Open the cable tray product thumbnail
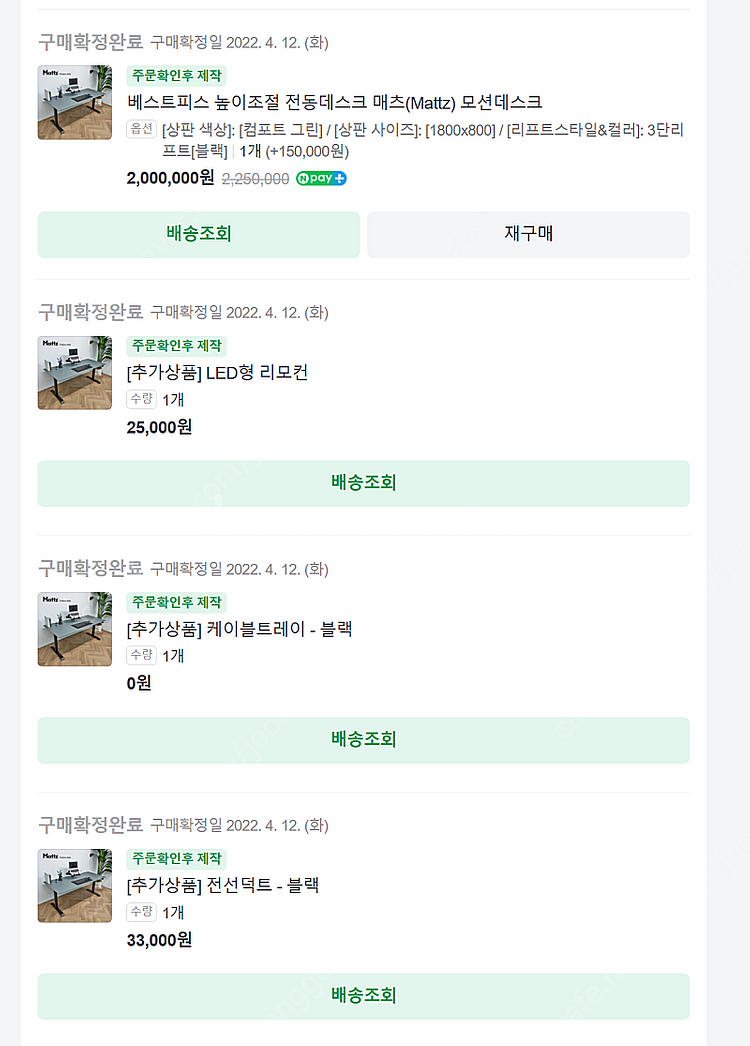Image resolution: width=750 pixels, height=1046 pixels. [x=75, y=629]
